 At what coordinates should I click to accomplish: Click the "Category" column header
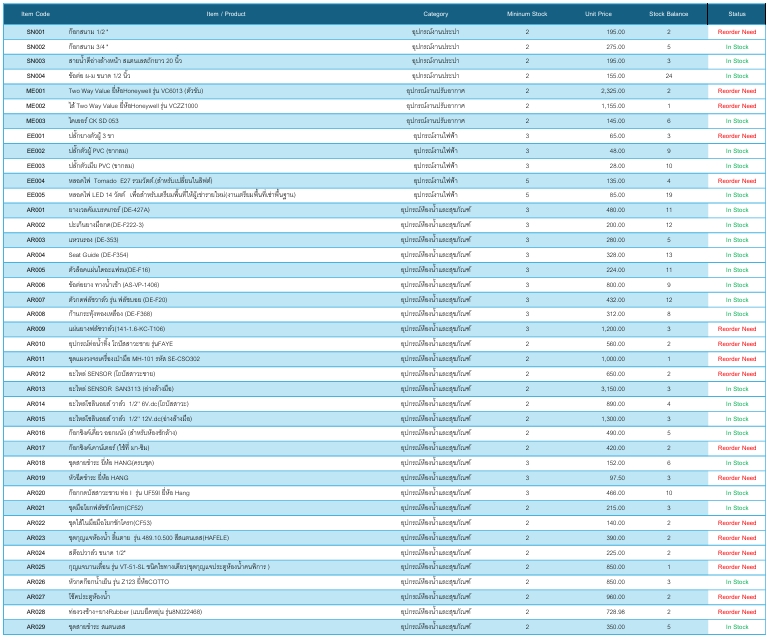436,14
